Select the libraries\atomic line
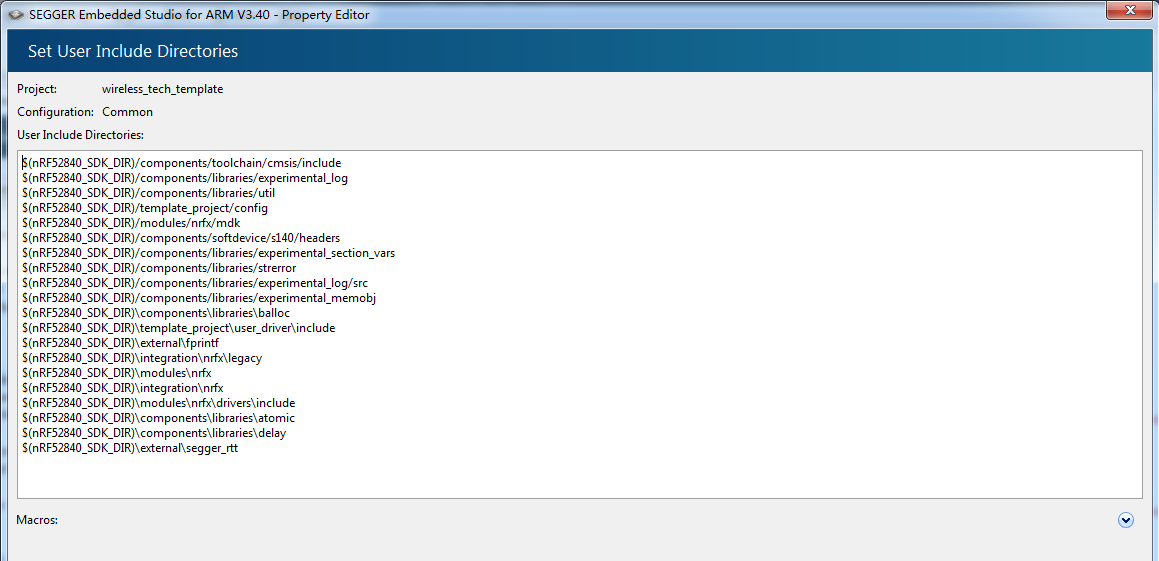Screen dimensions: 1159x561 pyautogui.click(x=158, y=418)
